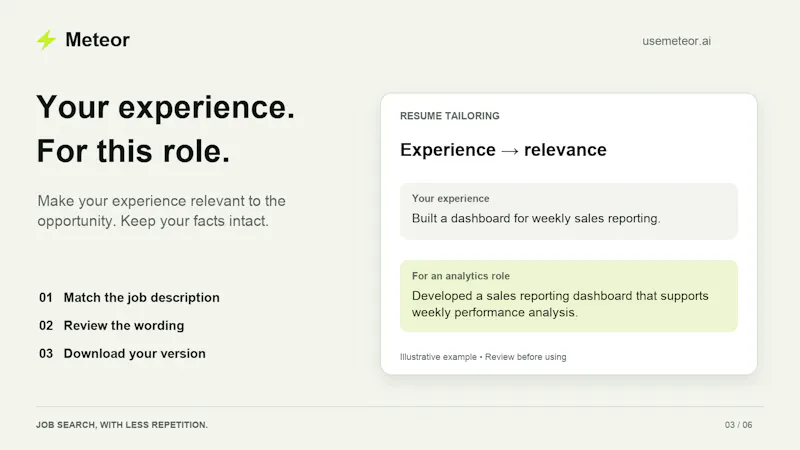Click the 'JOB SEARCH, WITH LESS REPETITION' footer tagline
The height and width of the screenshot is (450, 800).
[122, 425]
